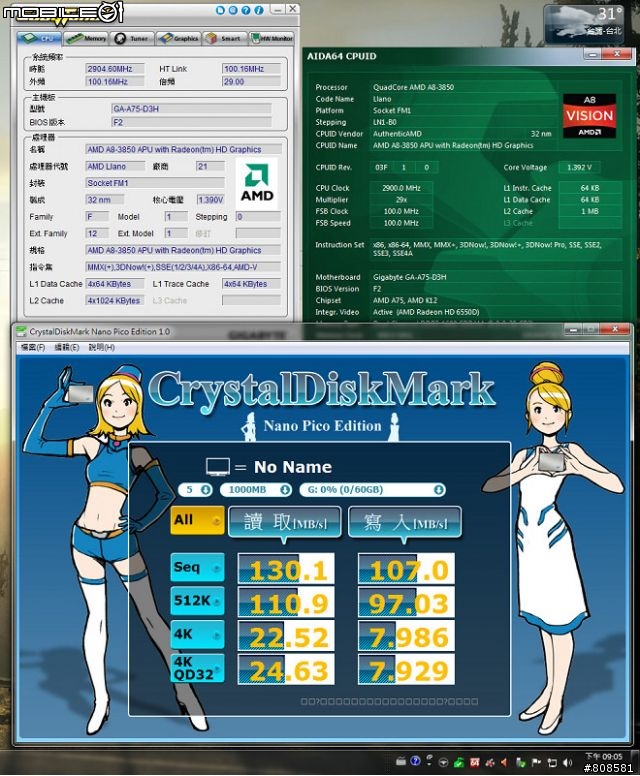Click the 512K write result 97.03
This screenshot has width=640, height=776.
click(406, 602)
